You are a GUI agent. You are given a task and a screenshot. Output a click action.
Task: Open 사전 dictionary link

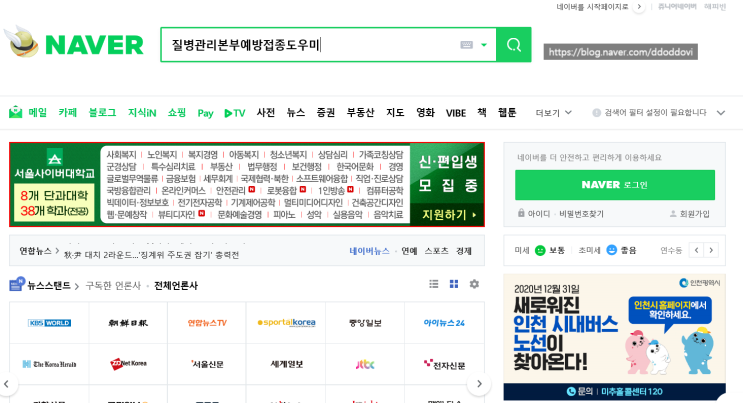(x=266, y=112)
